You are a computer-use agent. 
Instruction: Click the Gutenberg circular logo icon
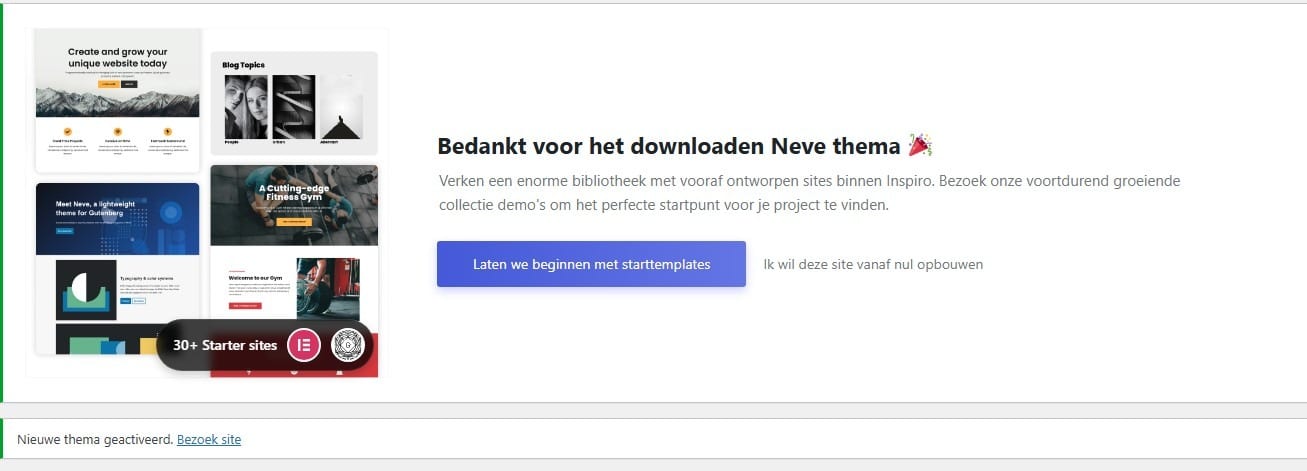[x=348, y=345]
